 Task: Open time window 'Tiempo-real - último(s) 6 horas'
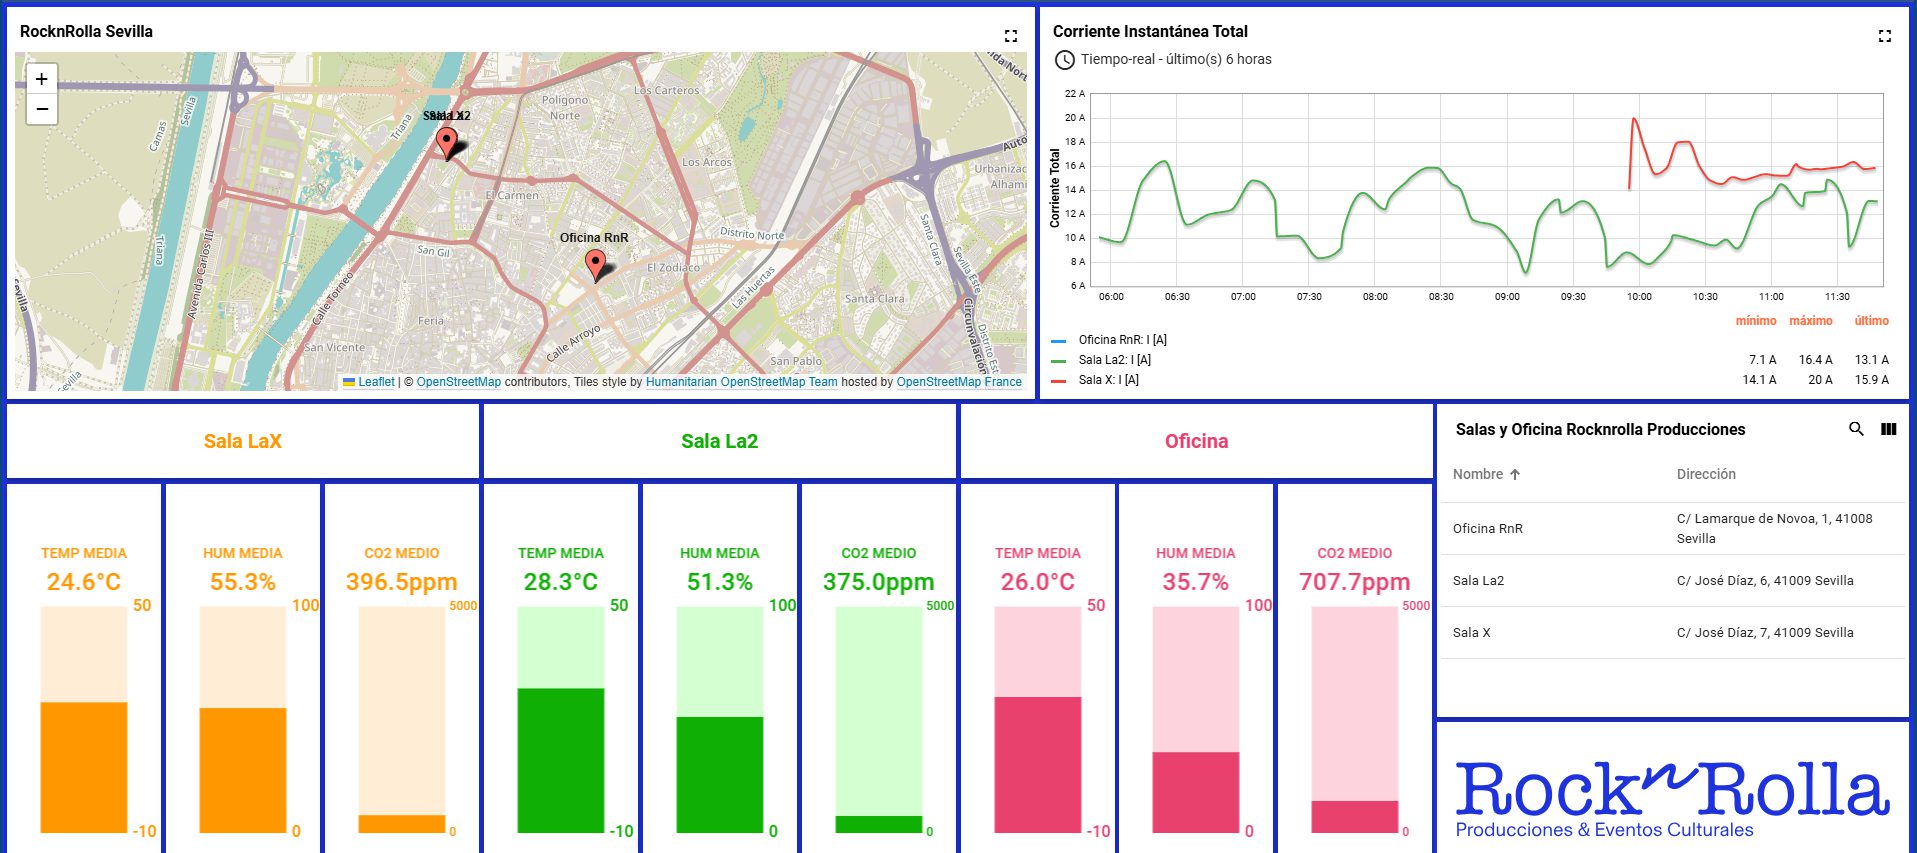click(x=1176, y=60)
